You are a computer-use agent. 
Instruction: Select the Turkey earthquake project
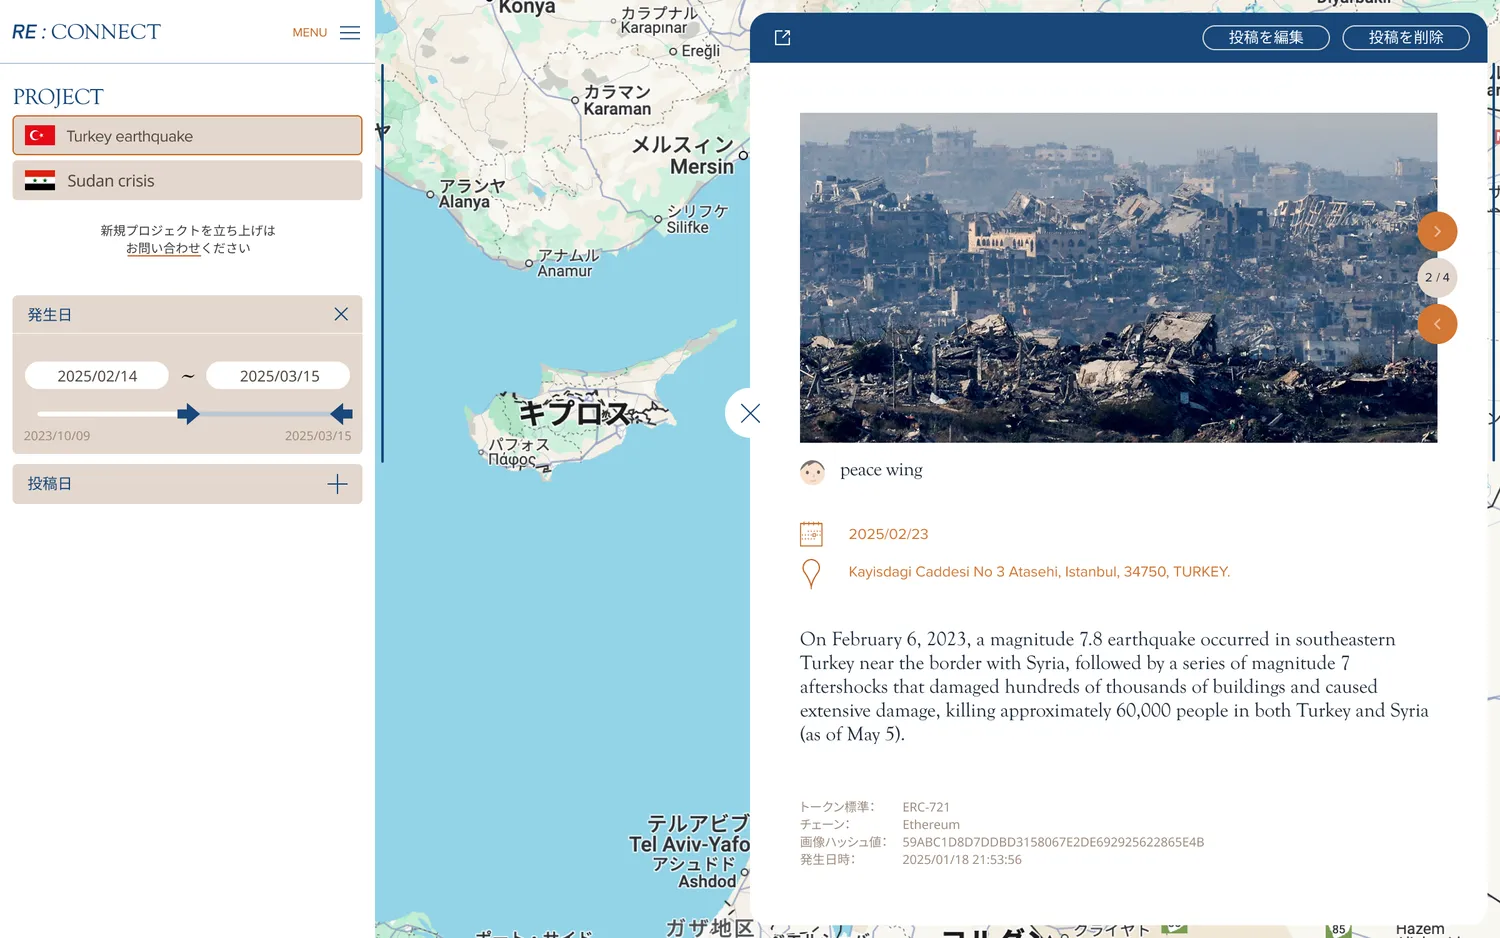tap(187, 136)
